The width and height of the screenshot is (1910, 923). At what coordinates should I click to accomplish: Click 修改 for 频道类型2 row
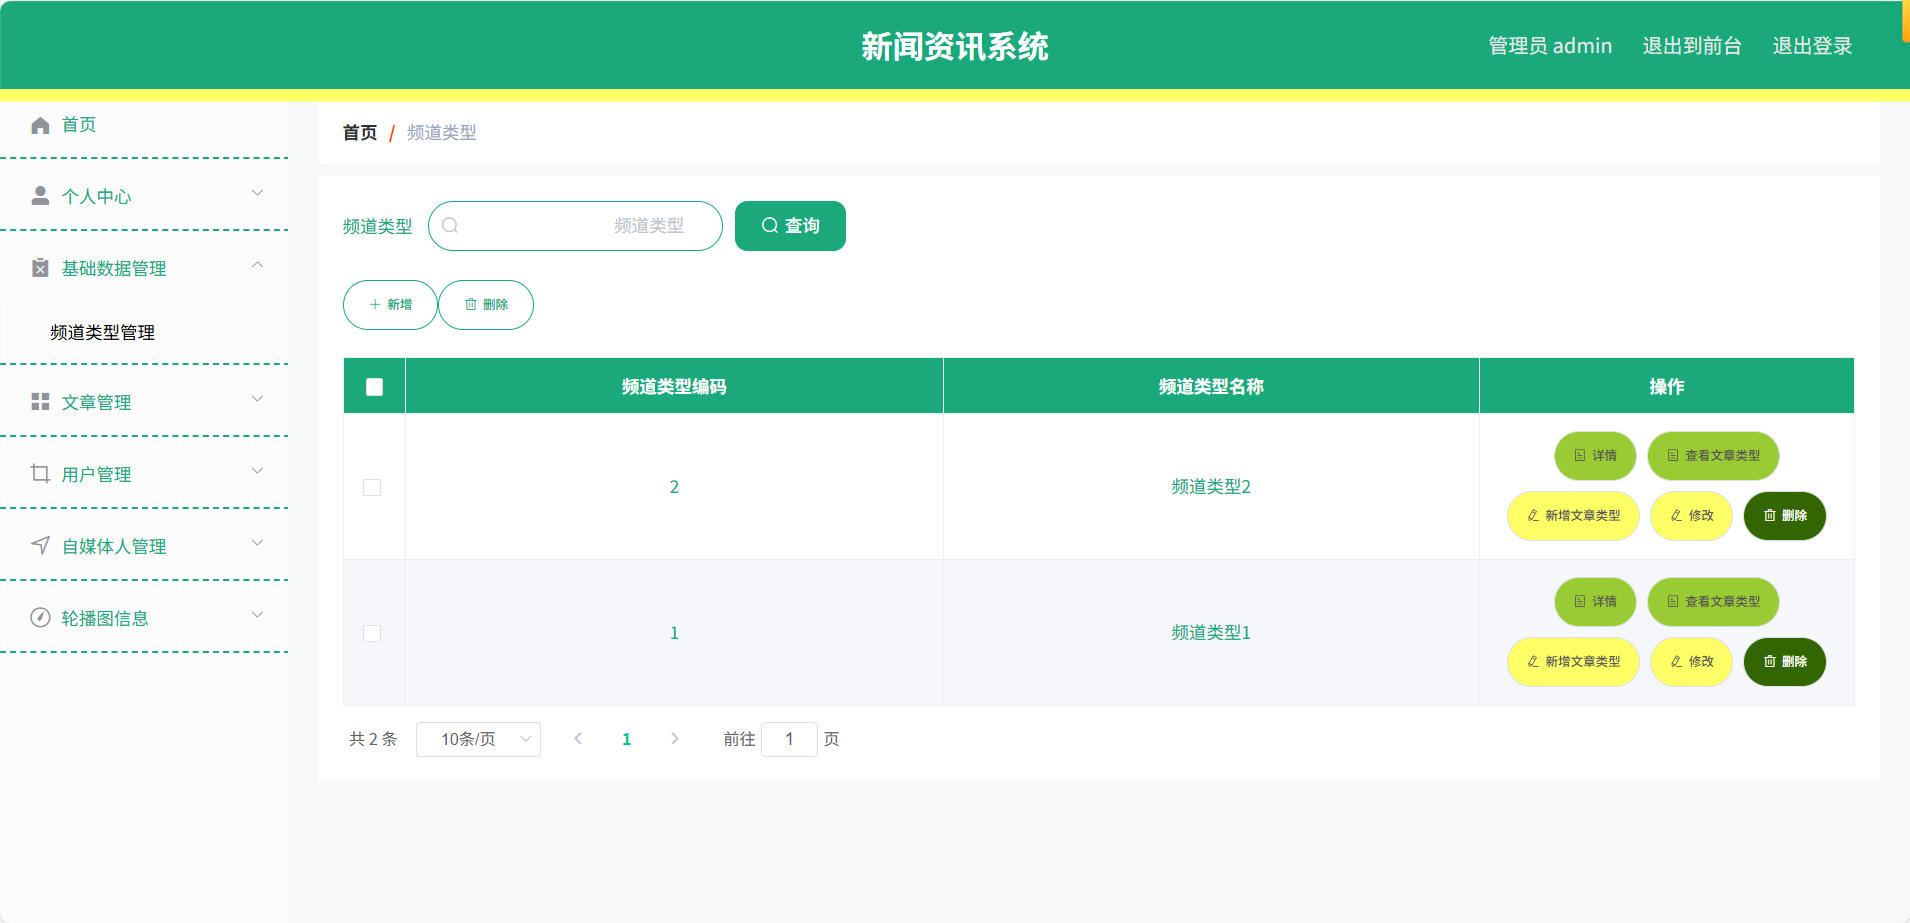click(1691, 516)
